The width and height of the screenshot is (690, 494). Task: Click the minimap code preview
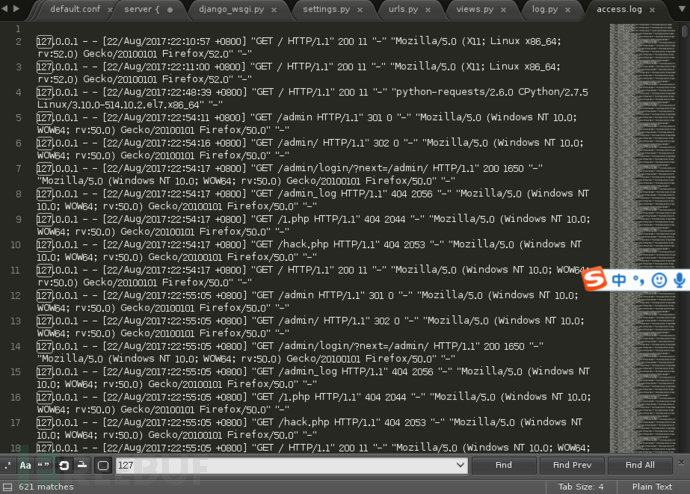tap(642, 238)
